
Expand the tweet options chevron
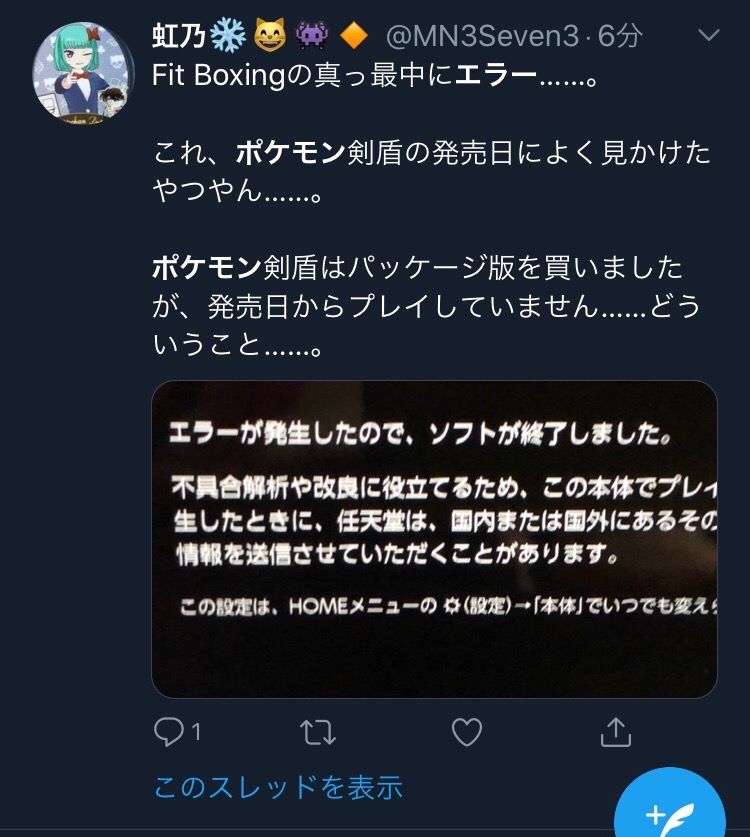(x=709, y=35)
